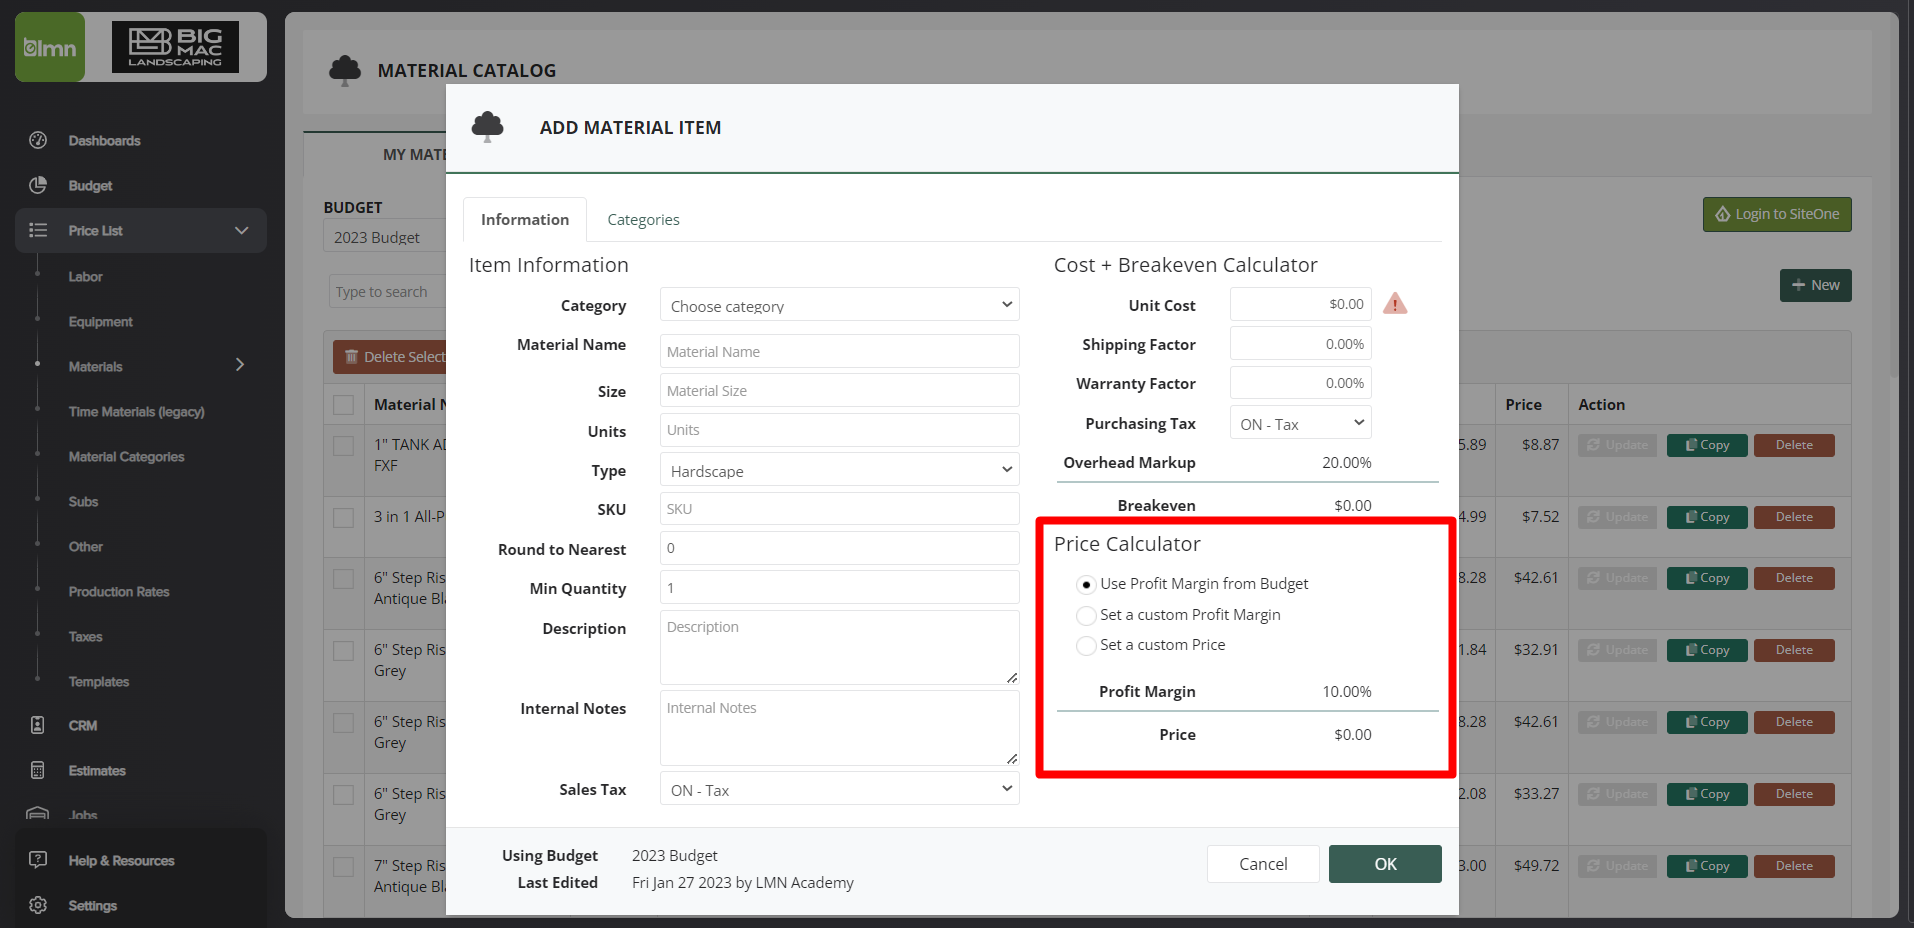The height and width of the screenshot is (928, 1914).
Task: Open the Choose category dropdown
Action: (x=839, y=305)
